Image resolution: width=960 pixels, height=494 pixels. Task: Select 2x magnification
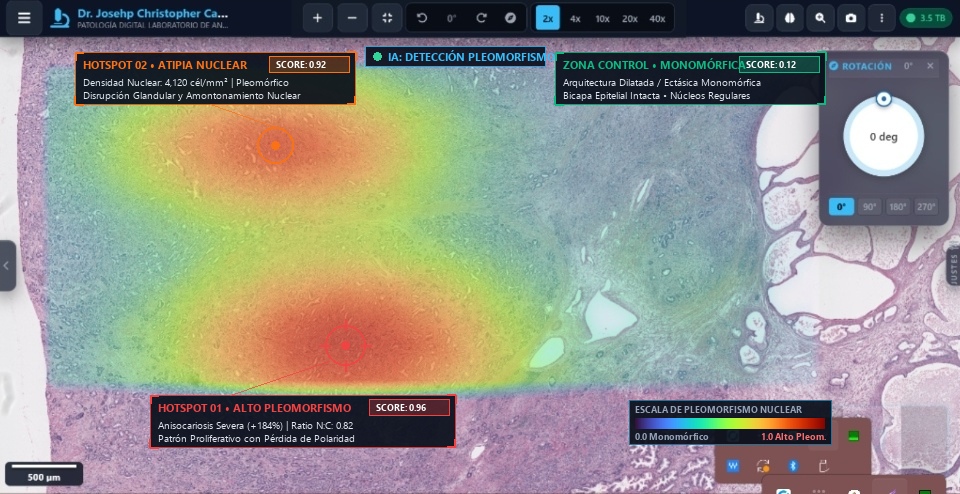[547, 18]
